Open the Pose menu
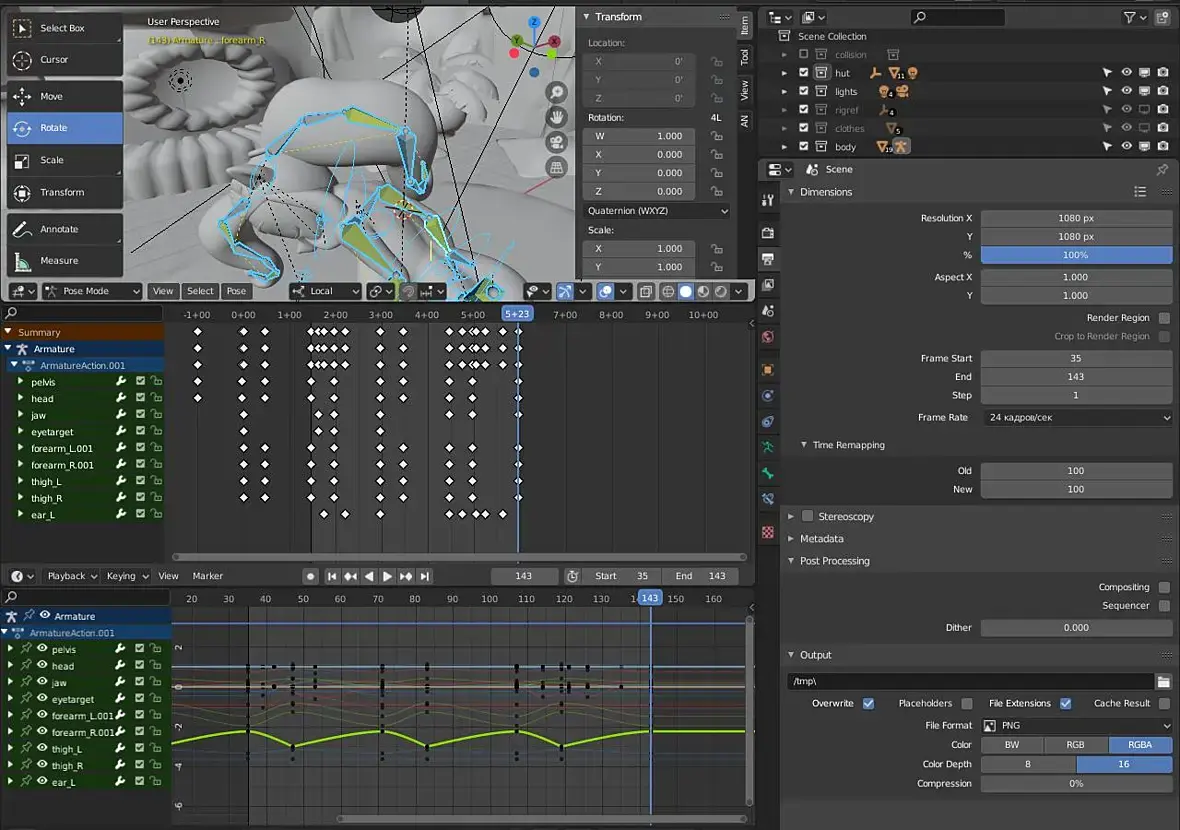 pos(236,291)
